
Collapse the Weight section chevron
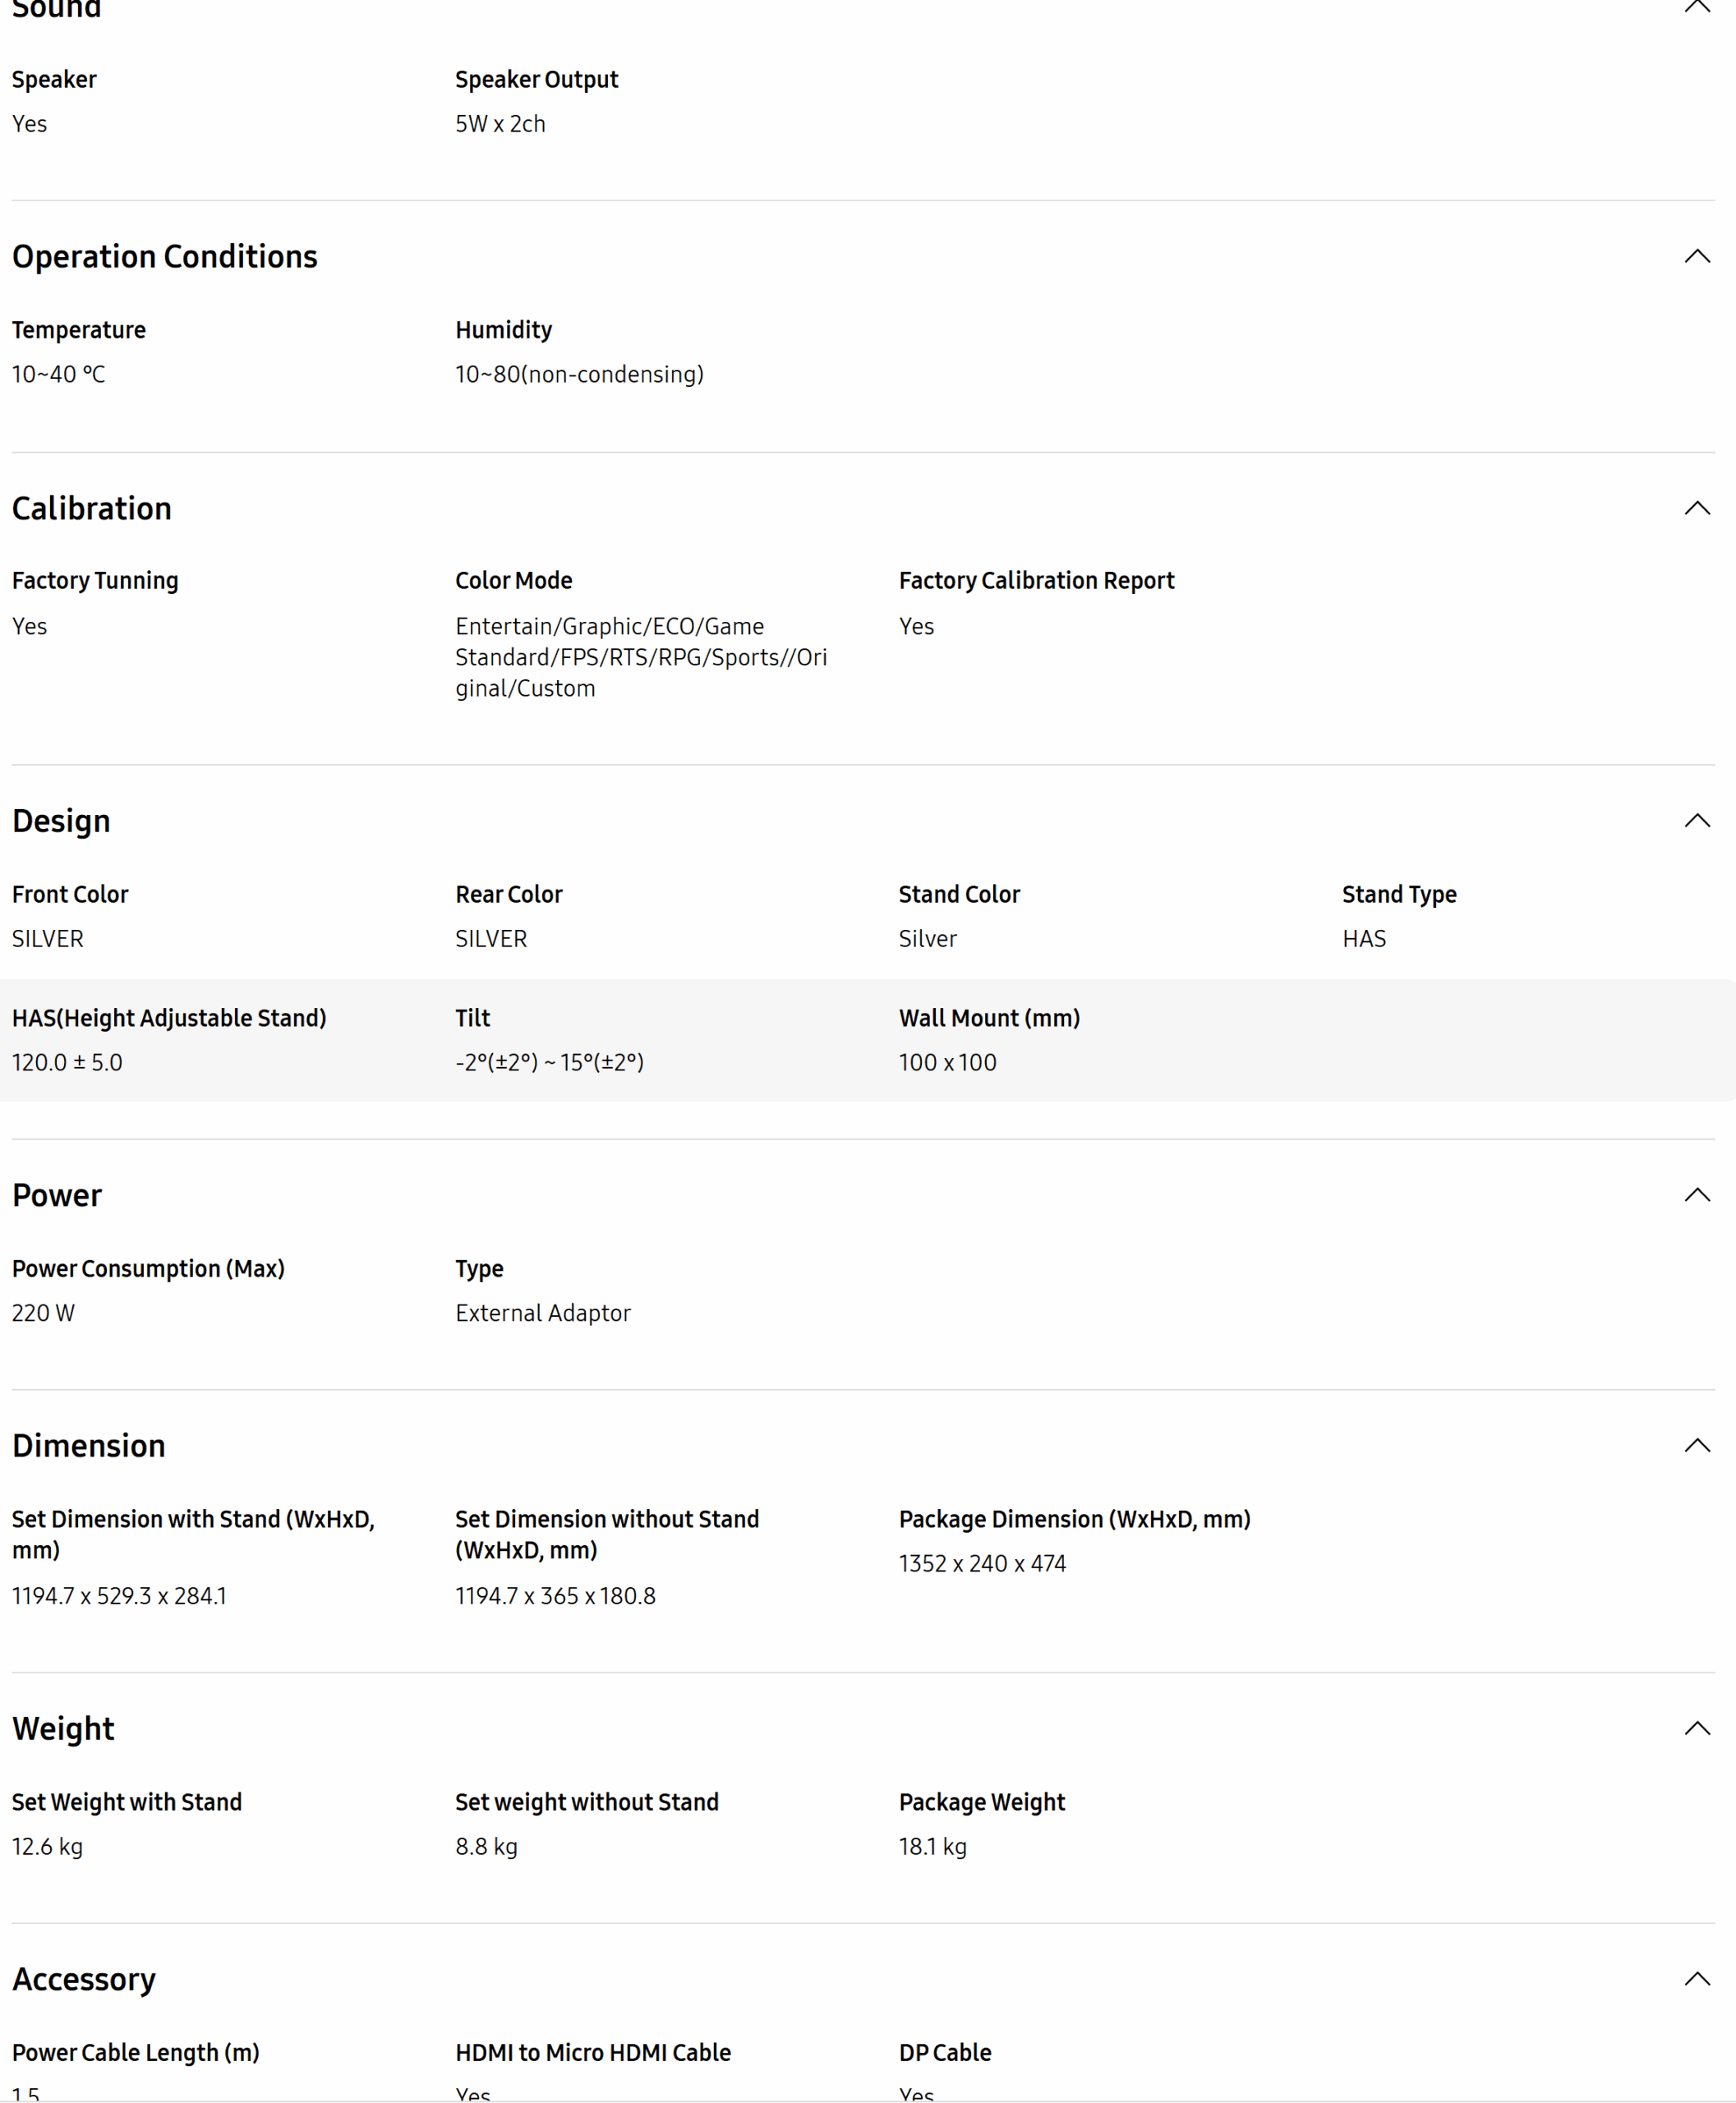tap(1697, 1727)
